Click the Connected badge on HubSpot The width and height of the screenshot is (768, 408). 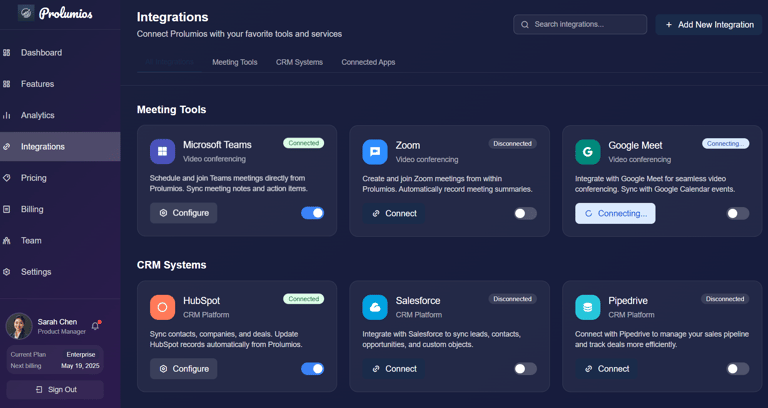coord(304,299)
